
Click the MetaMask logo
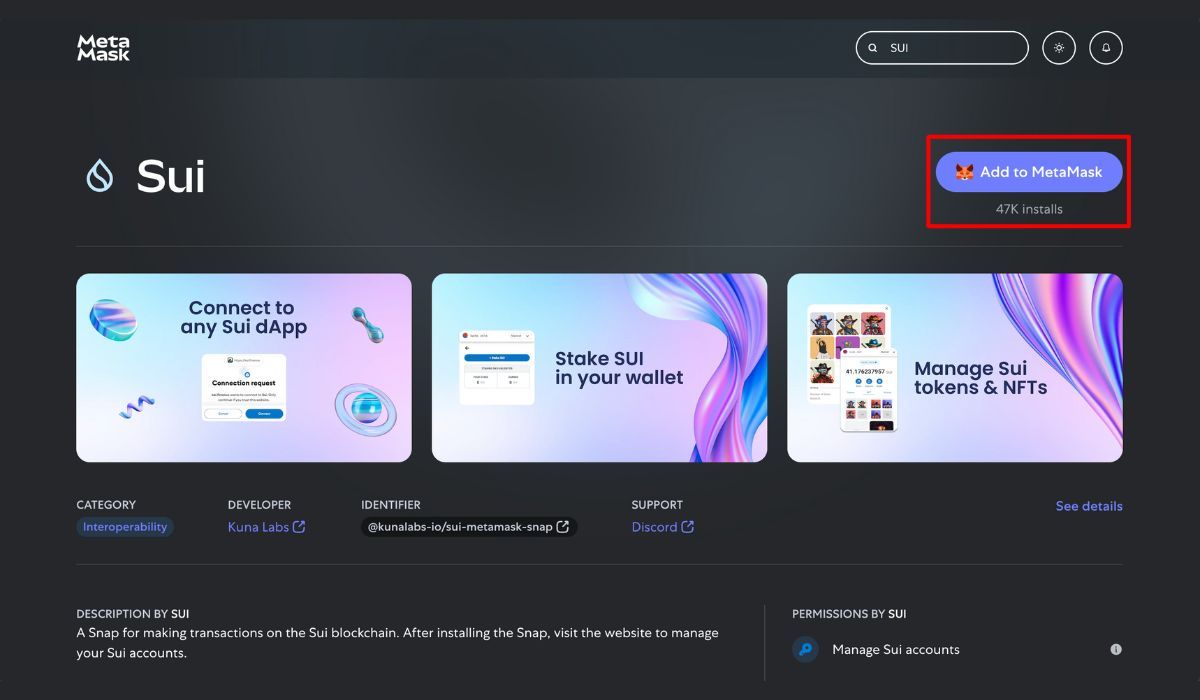(x=104, y=48)
